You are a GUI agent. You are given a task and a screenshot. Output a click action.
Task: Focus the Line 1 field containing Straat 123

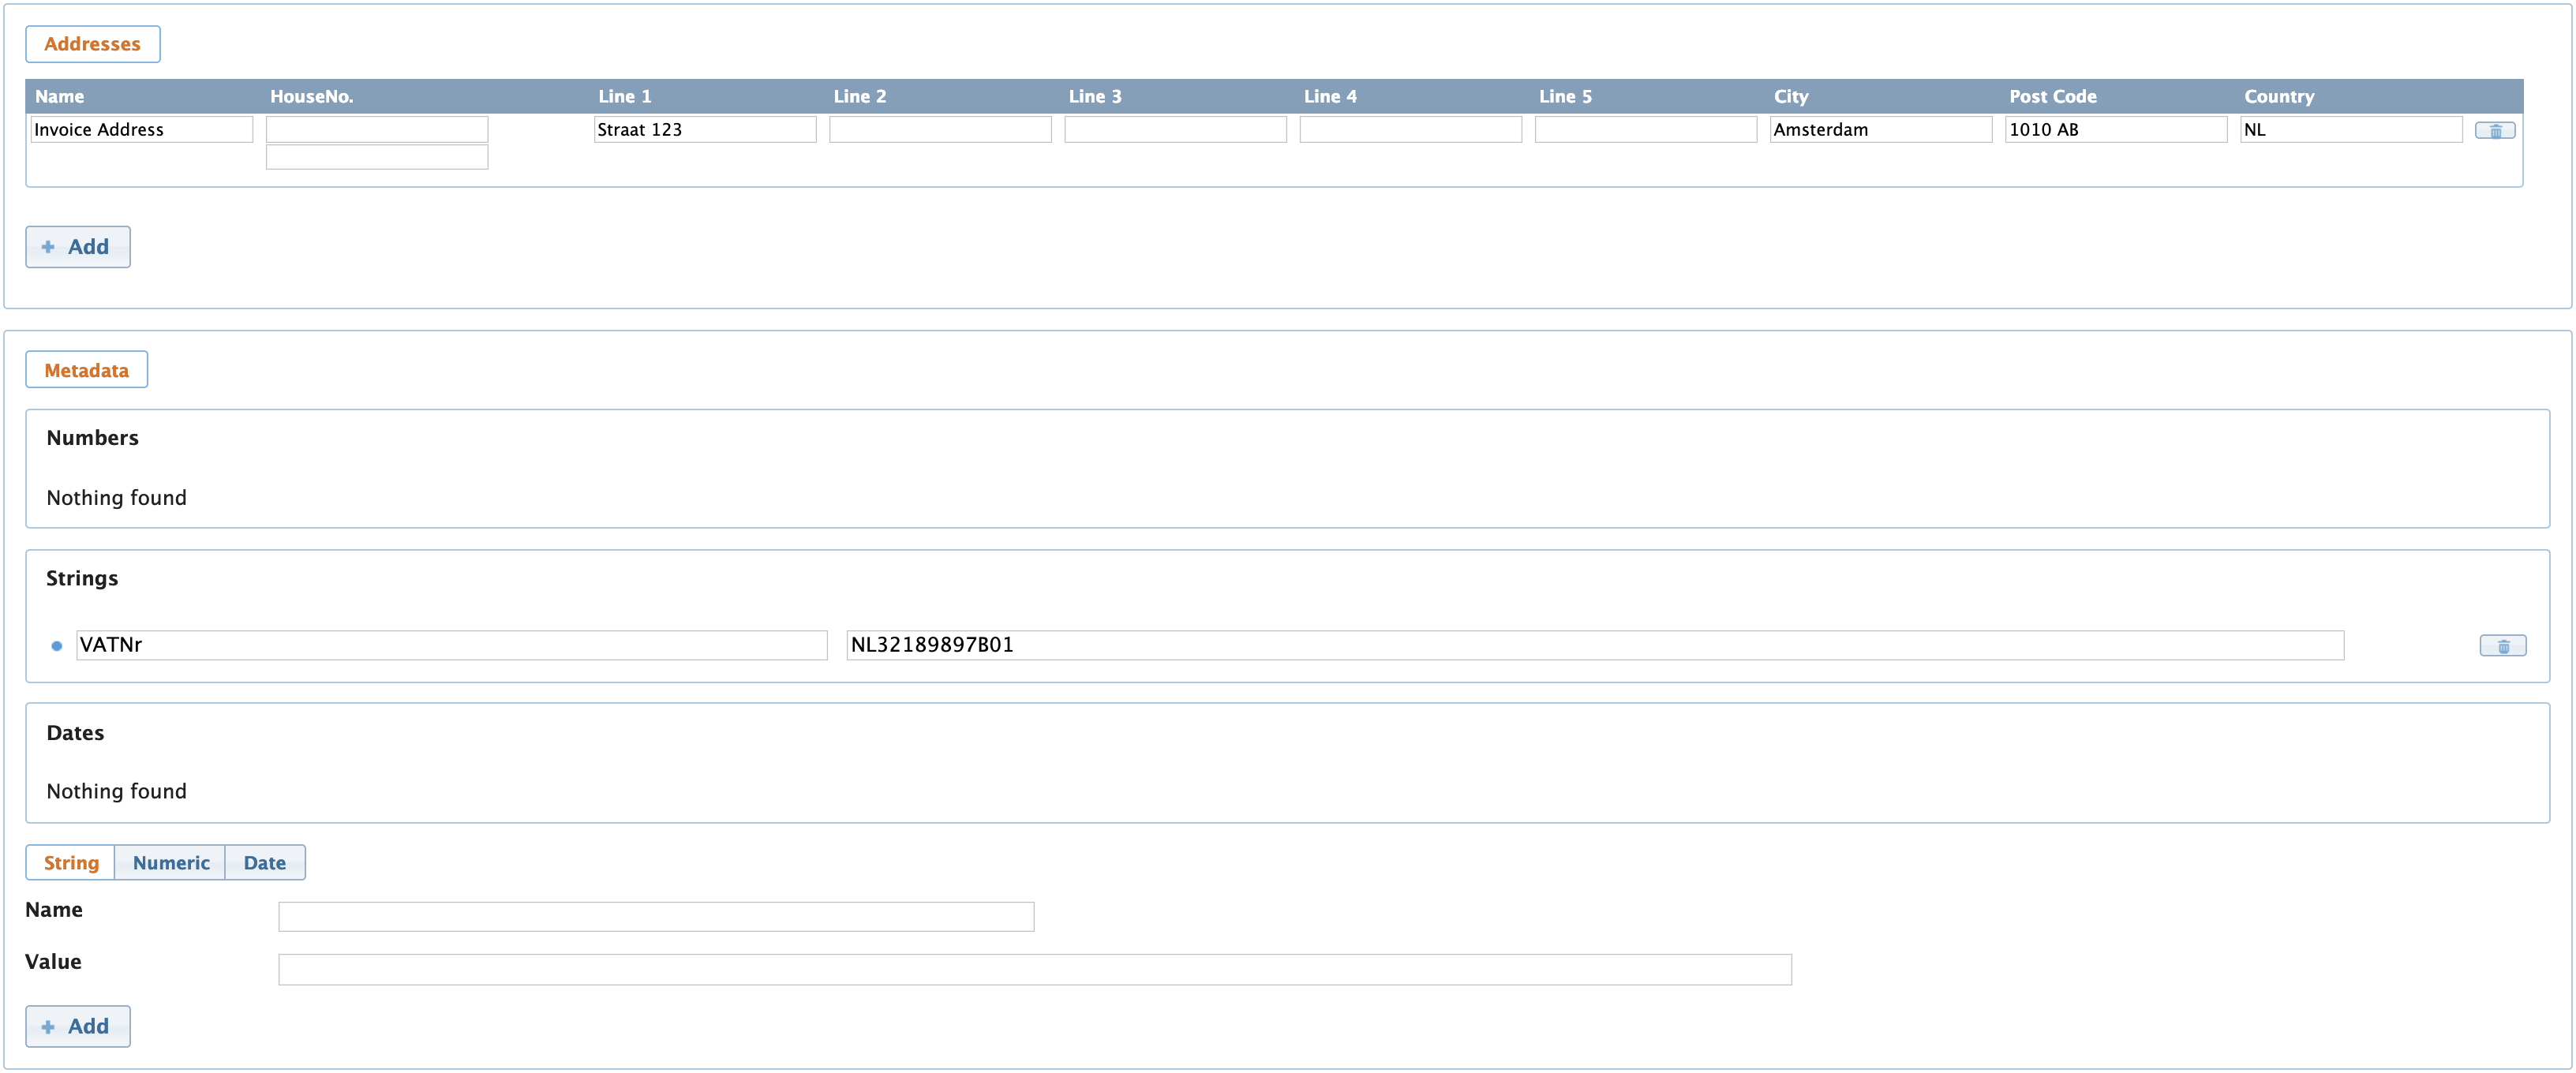point(704,129)
